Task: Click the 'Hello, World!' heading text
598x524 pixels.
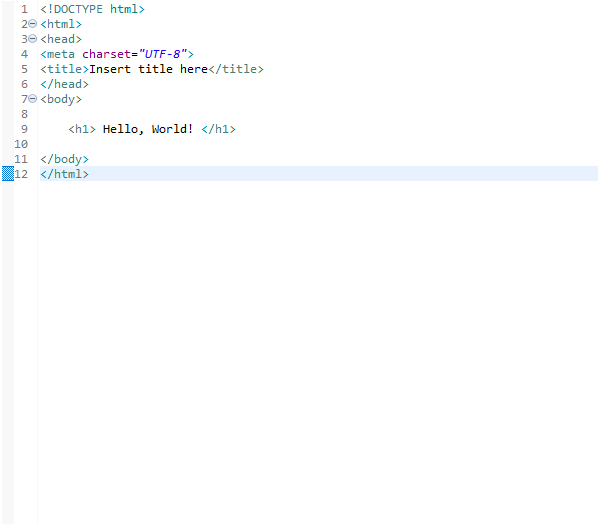Action: 148,129
